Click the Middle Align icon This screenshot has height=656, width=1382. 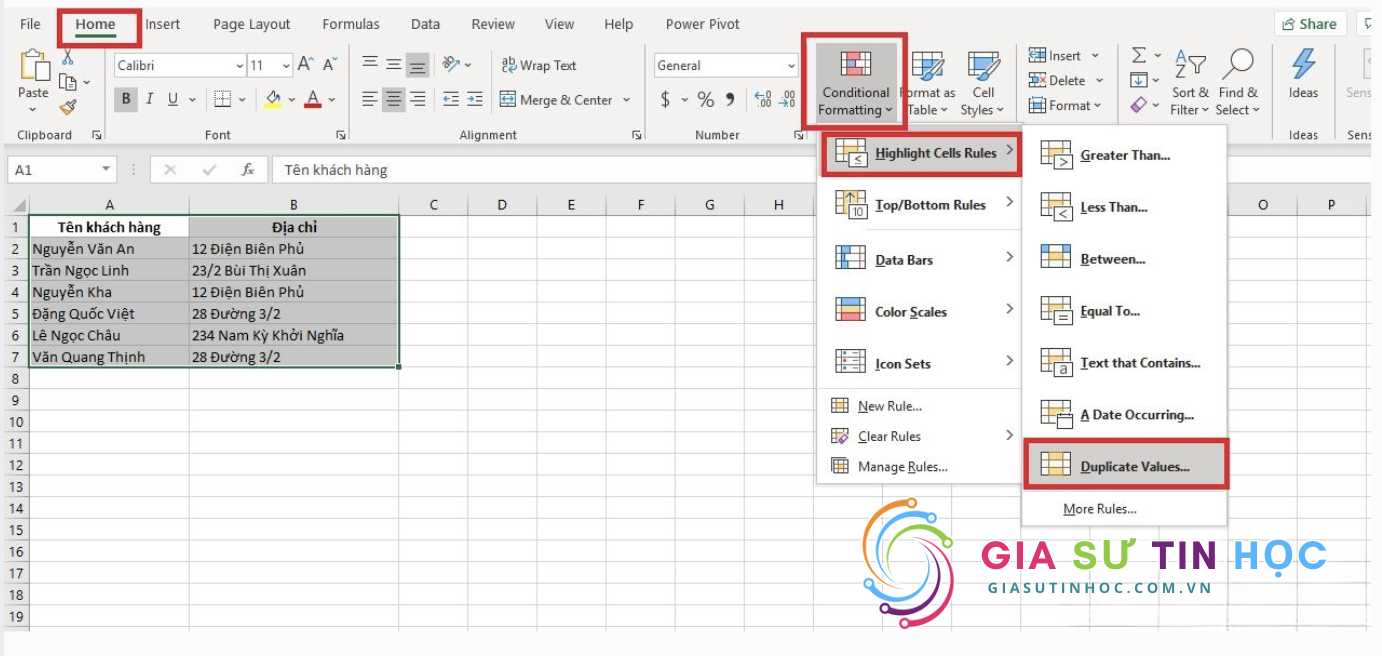[394, 64]
